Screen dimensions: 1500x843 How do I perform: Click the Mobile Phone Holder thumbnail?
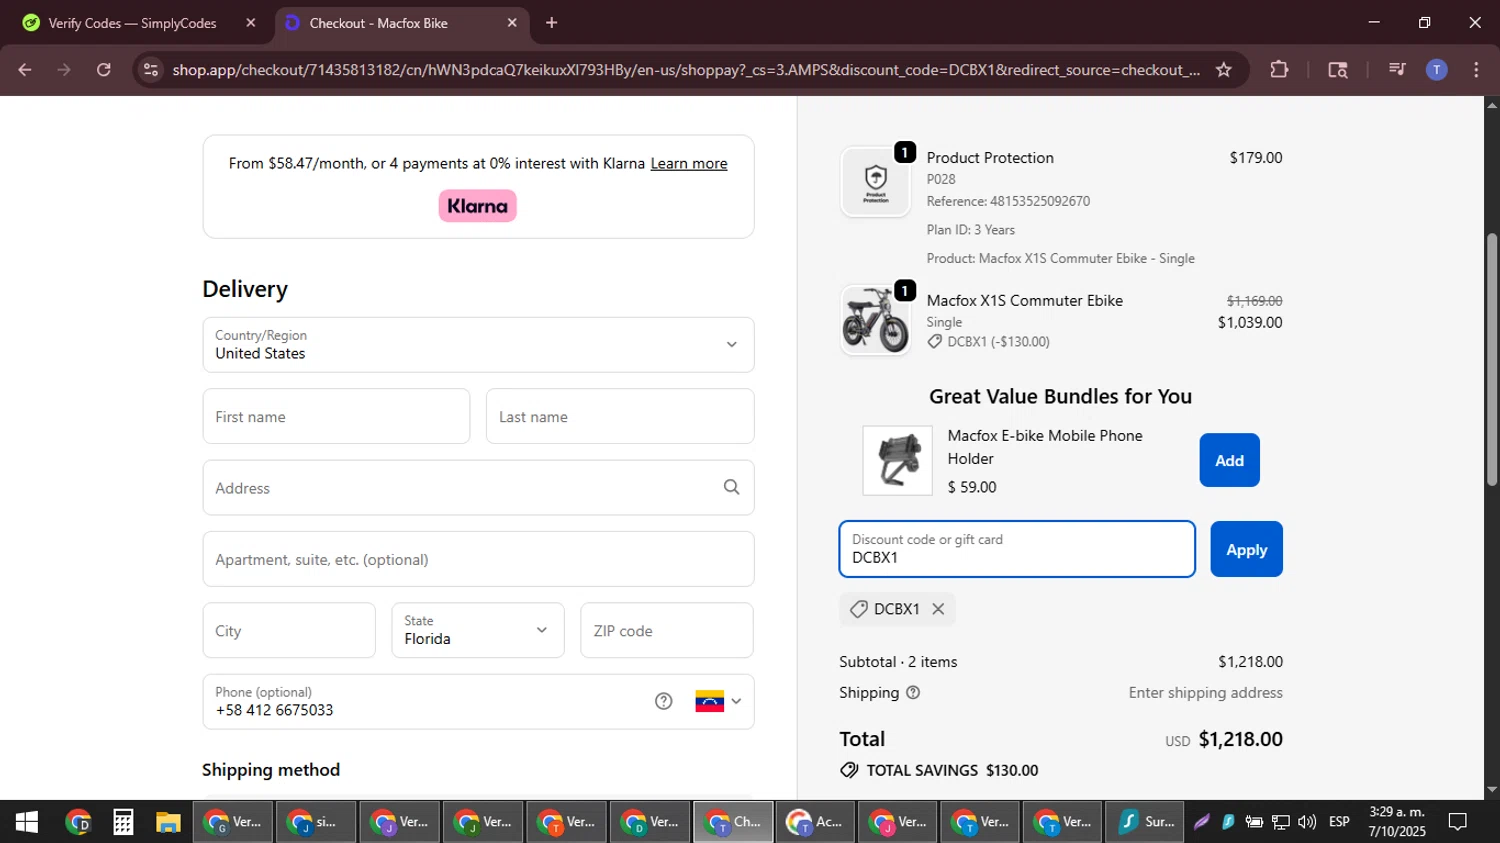click(x=898, y=460)
